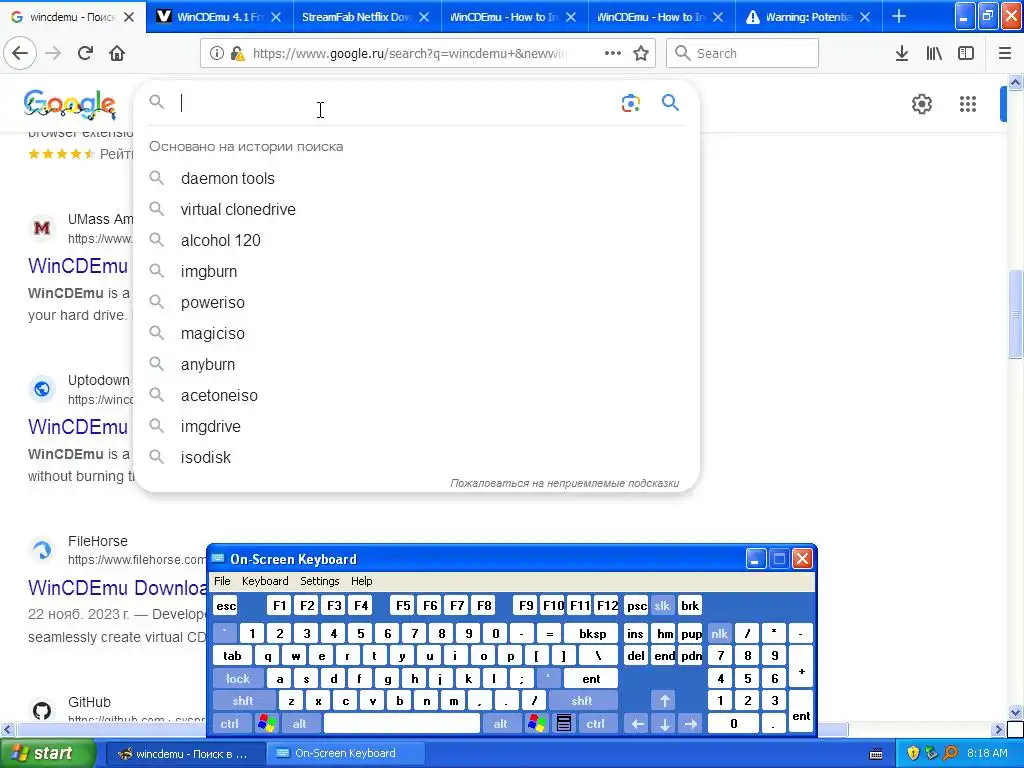Report inappropriate predictions link below suggestions
The image size is (1024, 768).
coord(565,483)
